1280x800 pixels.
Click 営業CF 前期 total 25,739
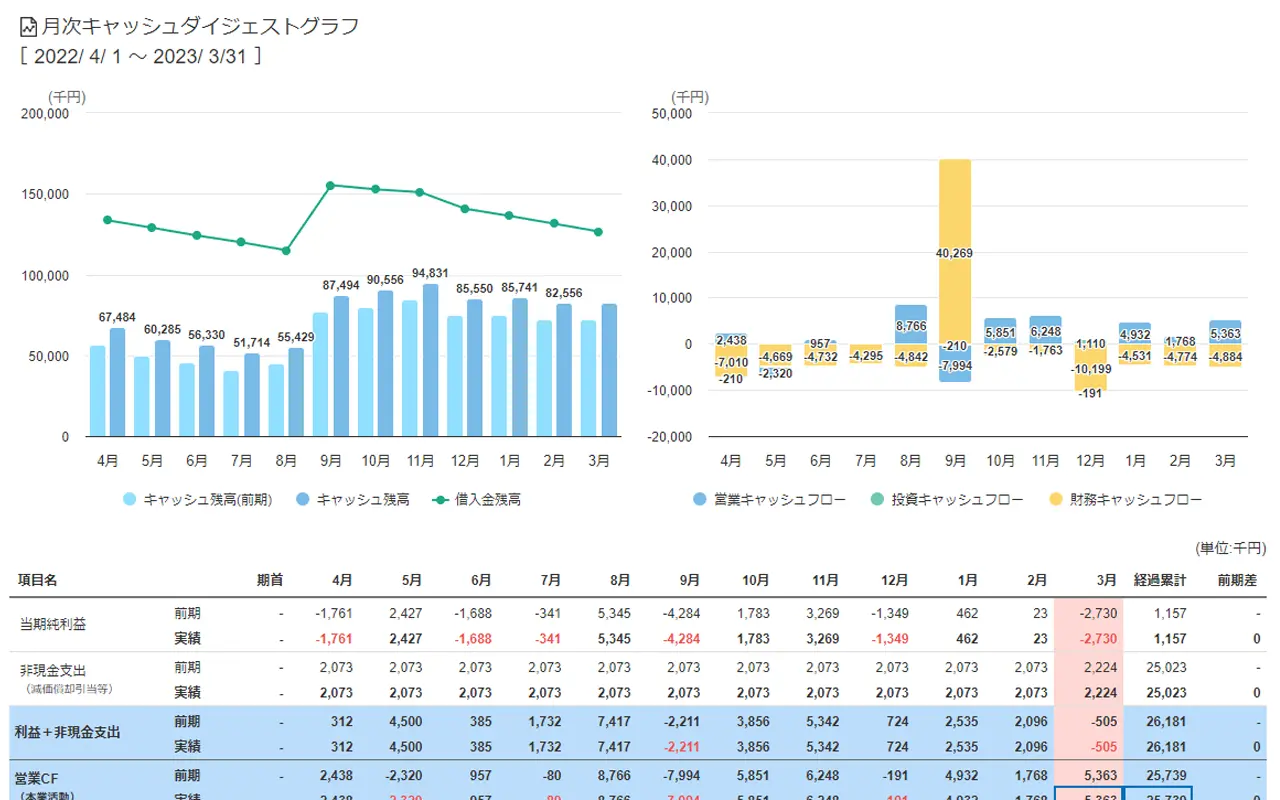[x=1165, y=775]
